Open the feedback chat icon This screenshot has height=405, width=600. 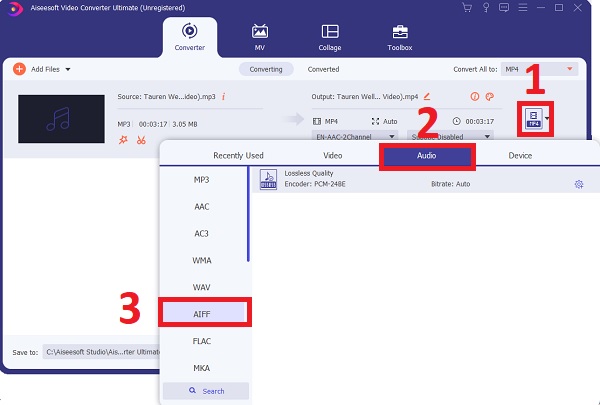[504, 8]
